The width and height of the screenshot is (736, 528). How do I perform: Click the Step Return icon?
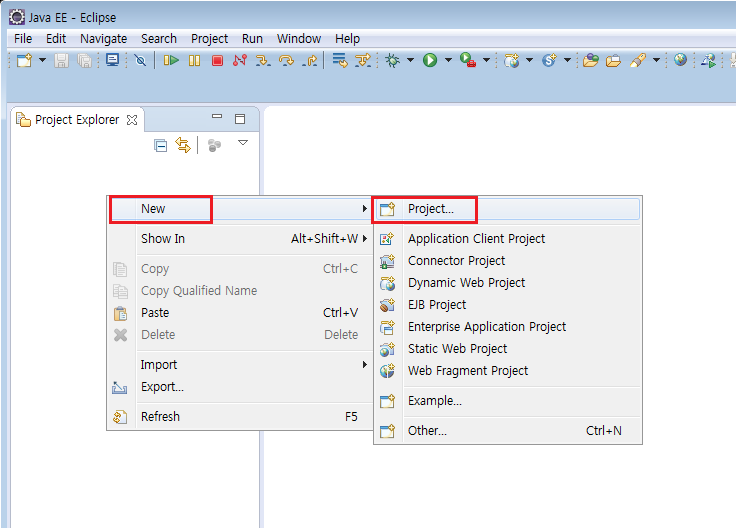click(309, 61)
